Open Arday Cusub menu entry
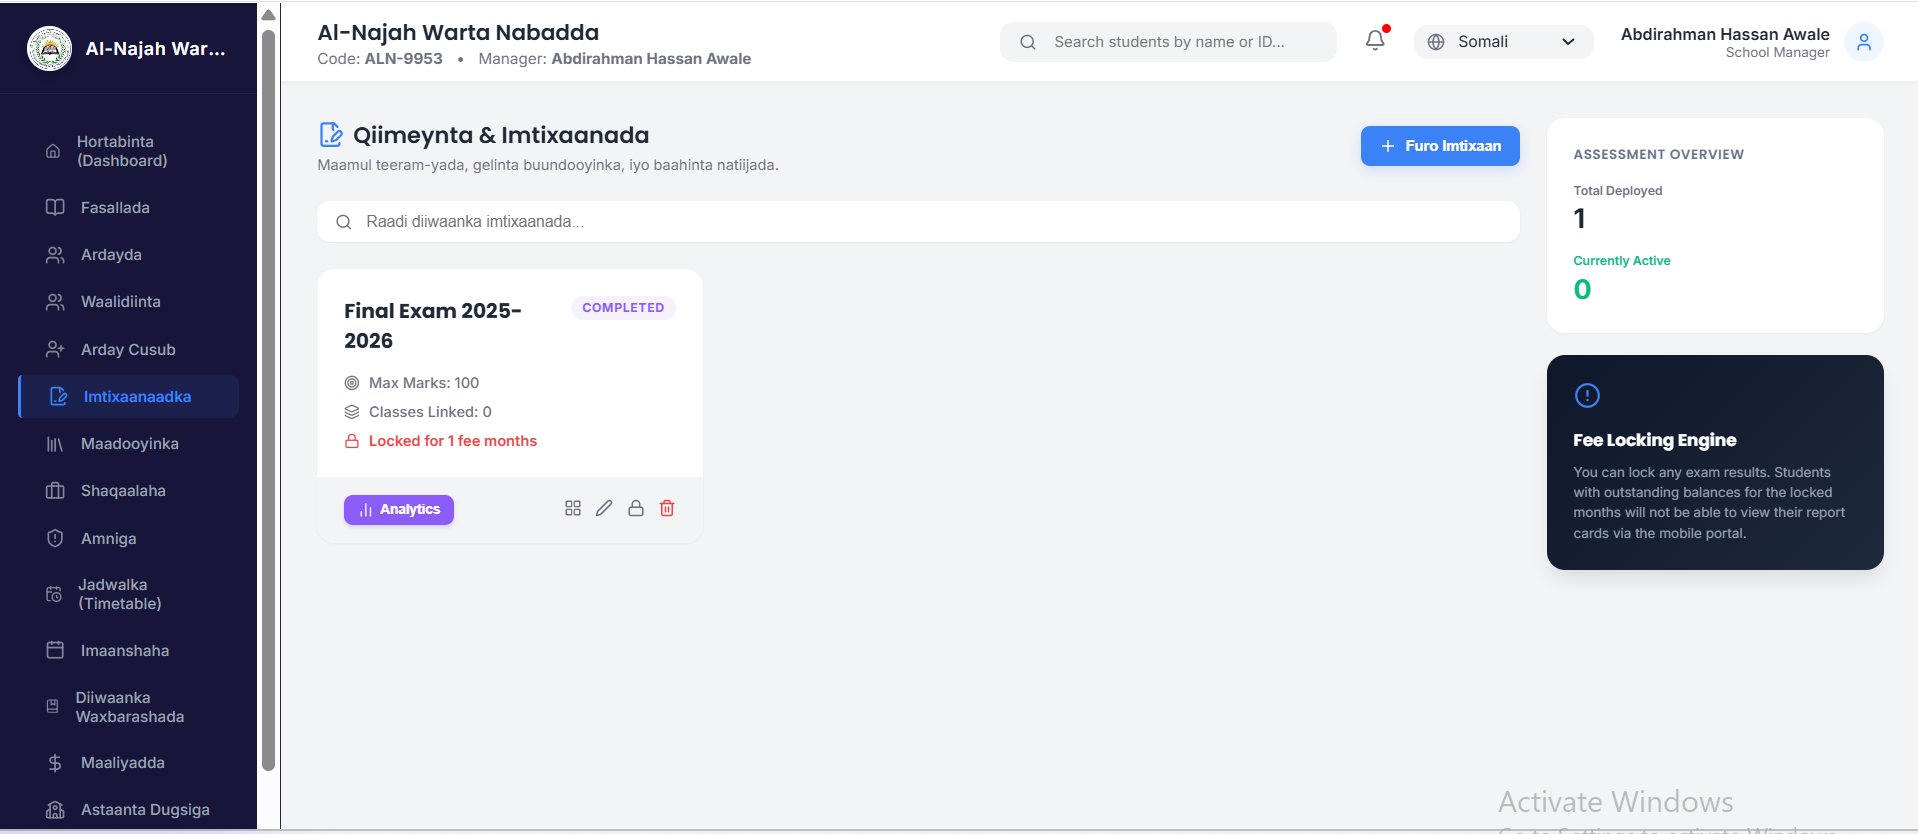The height and width of the screenshot is (834, 1918). pyautogui.click(x=129, y=350)
